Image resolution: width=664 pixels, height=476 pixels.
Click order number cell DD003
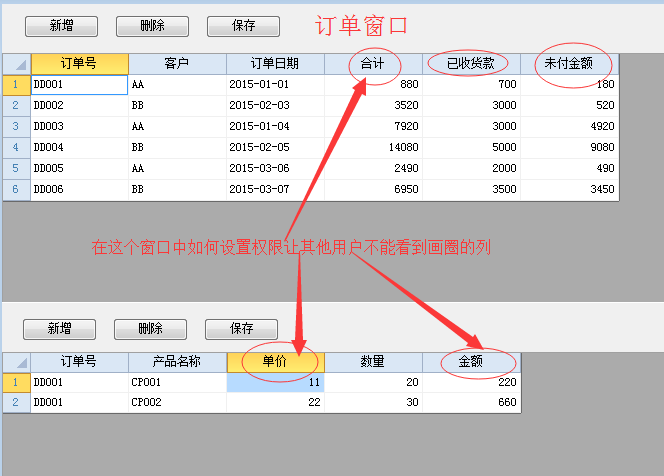(x=80, y=127)
